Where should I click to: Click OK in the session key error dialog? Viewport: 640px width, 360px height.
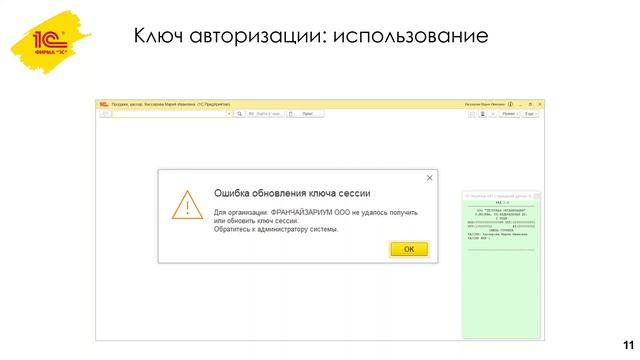(409, 249)
